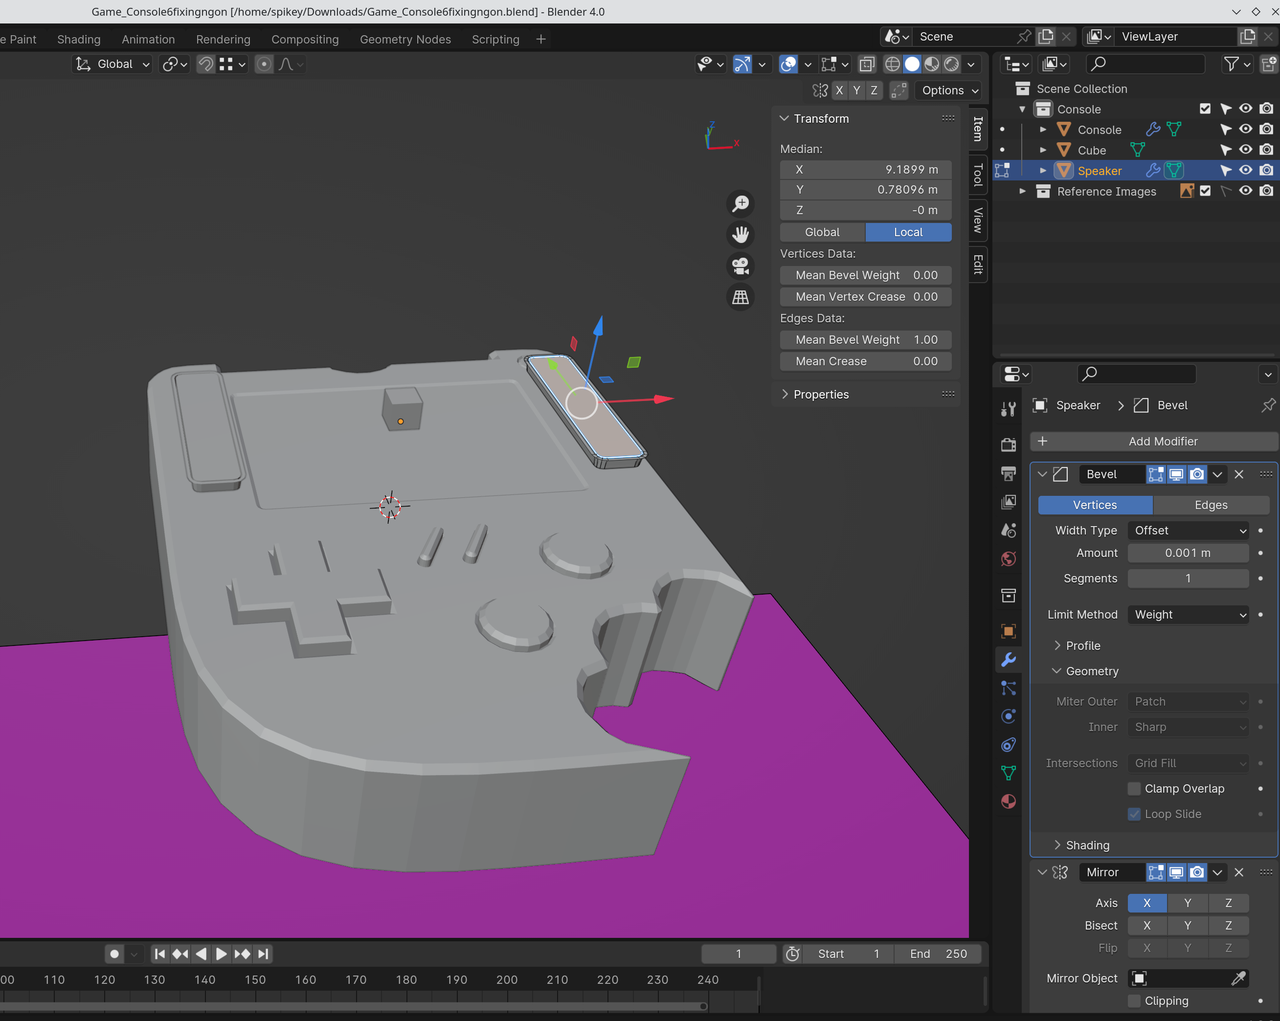Switch to the Geometry Nodes workspace
The image size is (1280, 1021).
pos(405,39)
